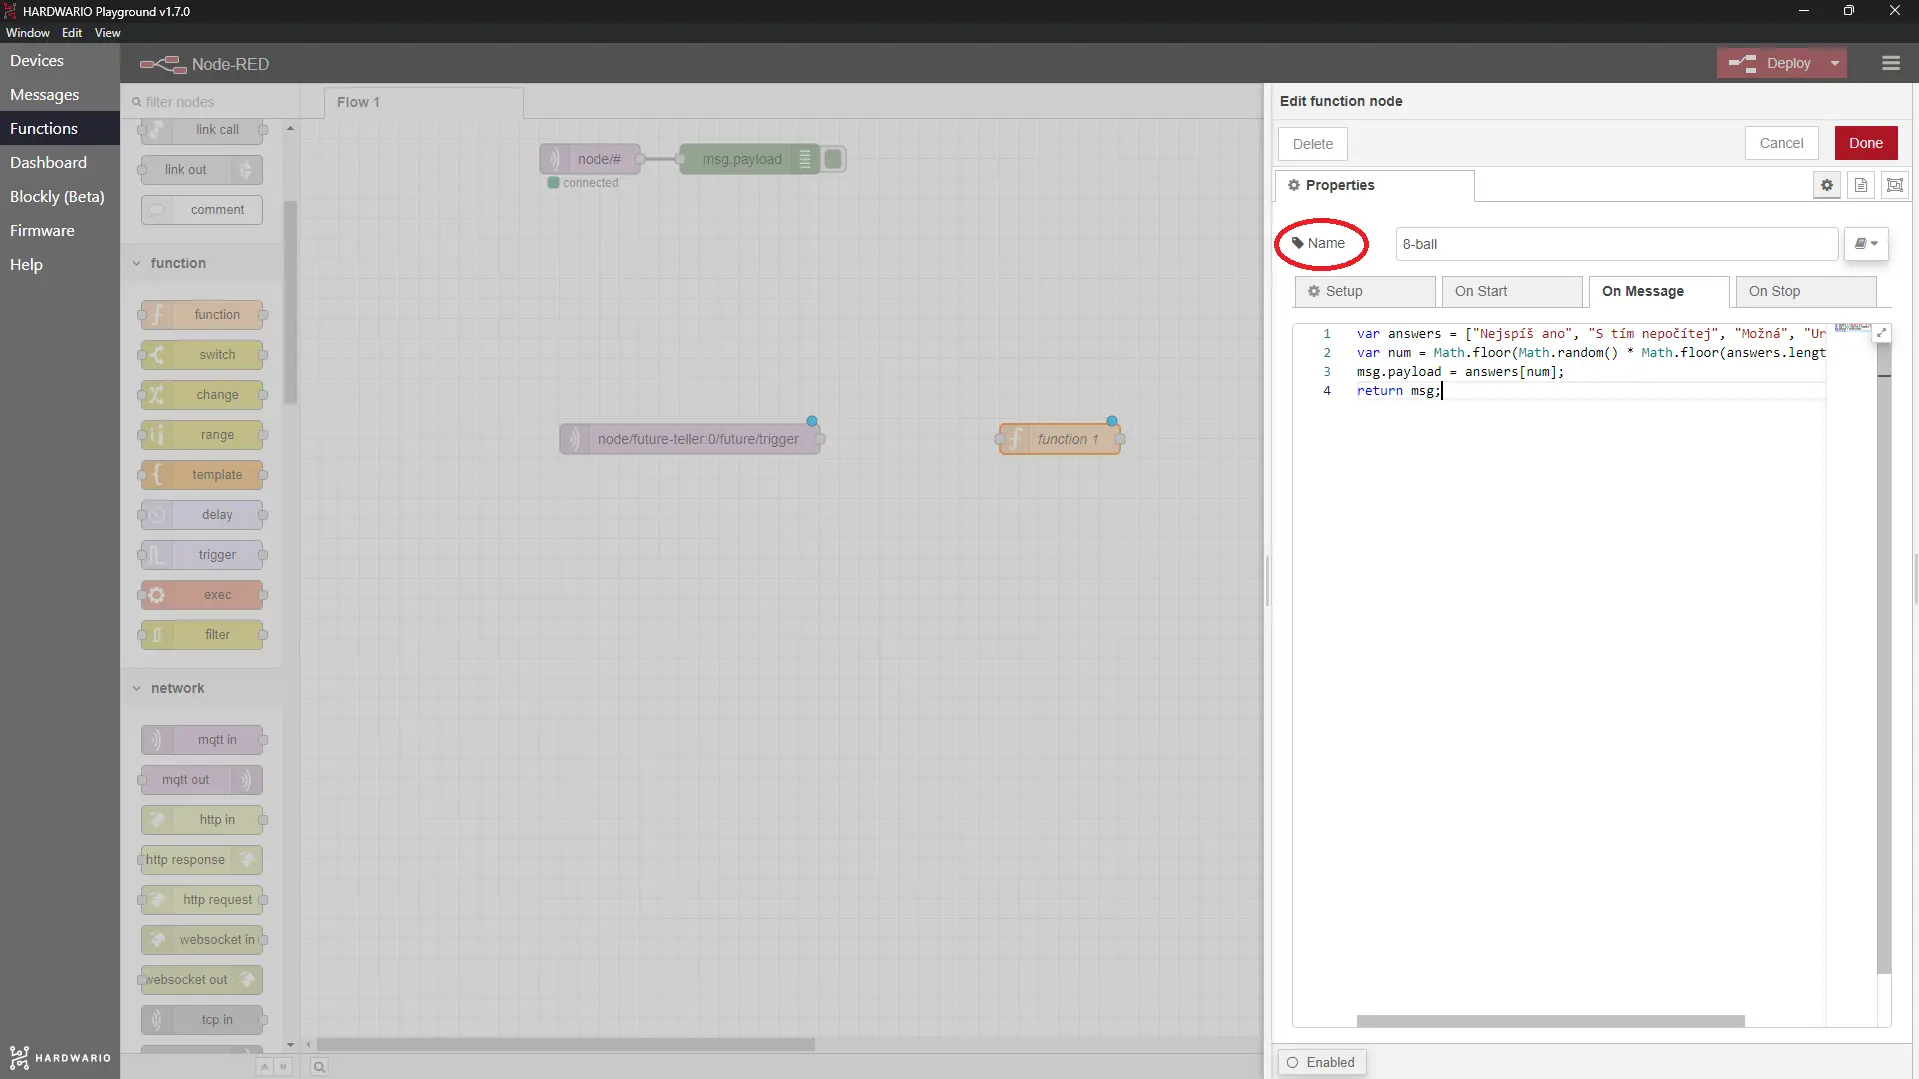Open the Window menu

pyautogui.click(x=28, y=32)
